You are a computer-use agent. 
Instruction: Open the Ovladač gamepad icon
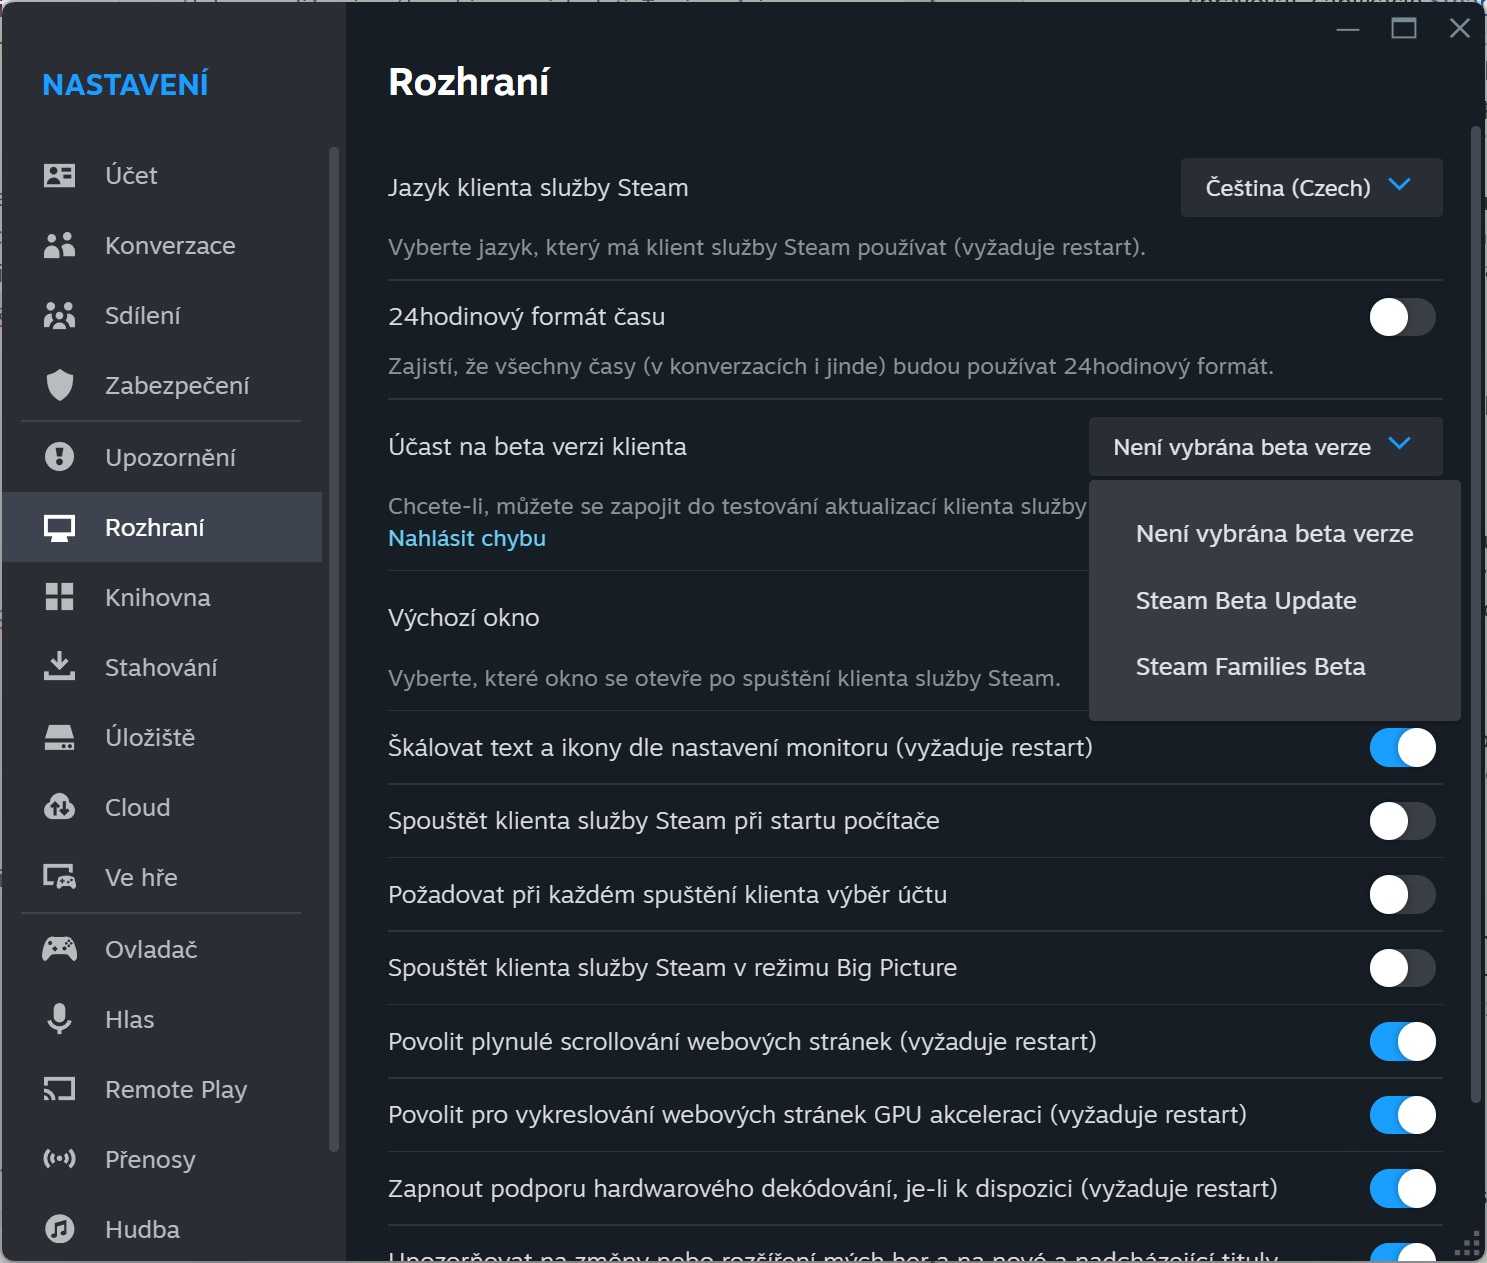pos(59,950)
